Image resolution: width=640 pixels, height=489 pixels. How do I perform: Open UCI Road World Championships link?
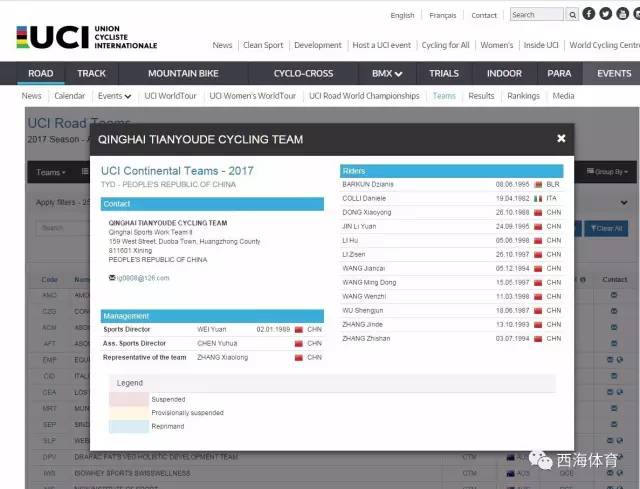coord(364,96)
